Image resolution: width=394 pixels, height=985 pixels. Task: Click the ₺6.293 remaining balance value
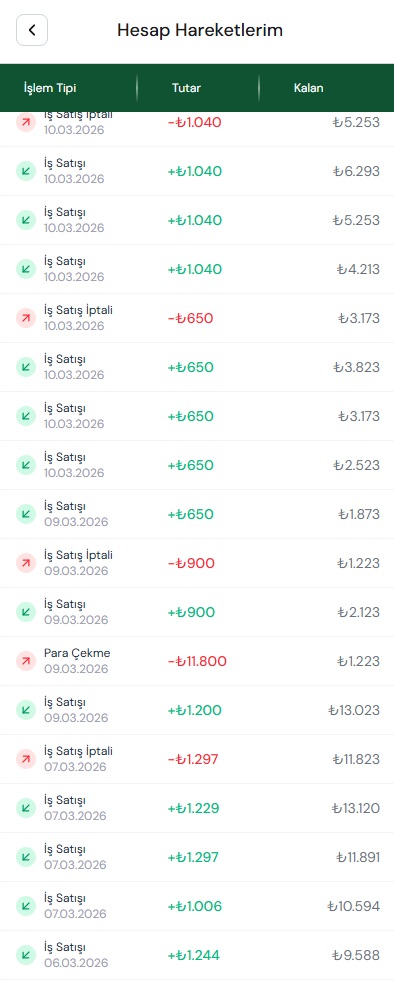pos(356,171)
